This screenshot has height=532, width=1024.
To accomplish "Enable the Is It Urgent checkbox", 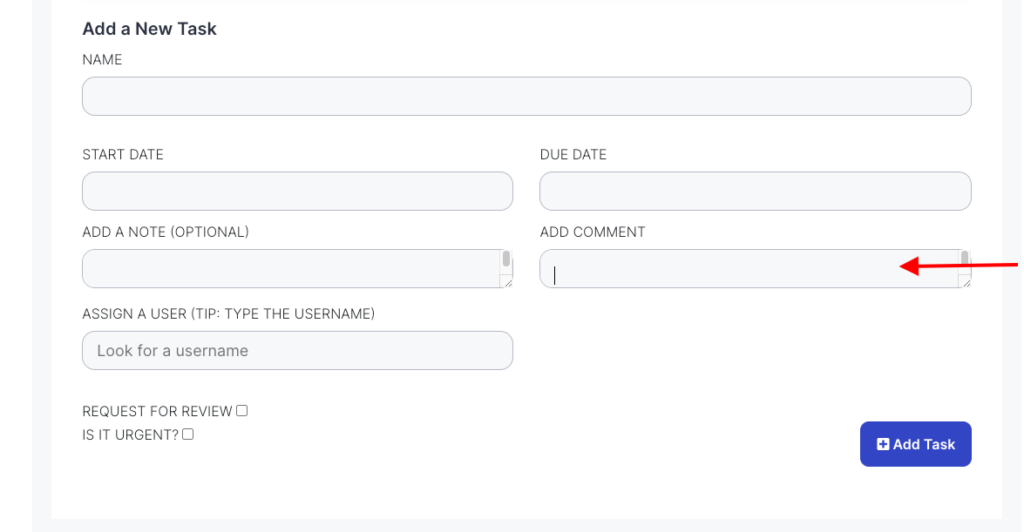I will click(188, 434).
